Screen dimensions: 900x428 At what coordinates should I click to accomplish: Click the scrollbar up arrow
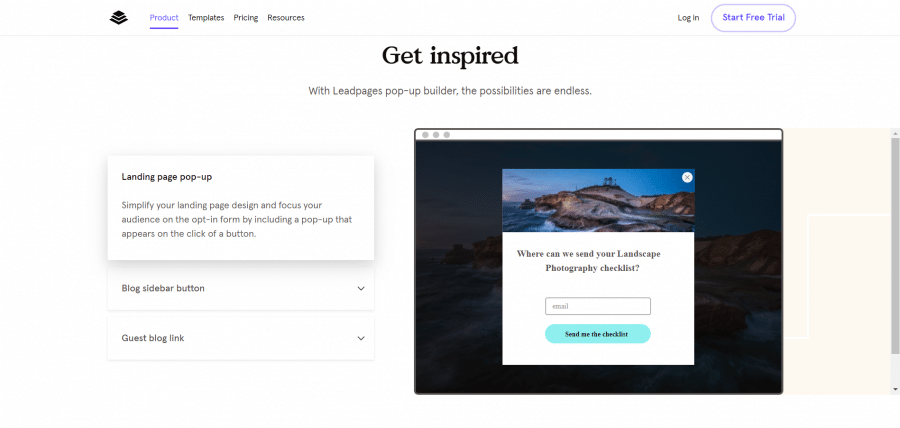click(895, 133)
